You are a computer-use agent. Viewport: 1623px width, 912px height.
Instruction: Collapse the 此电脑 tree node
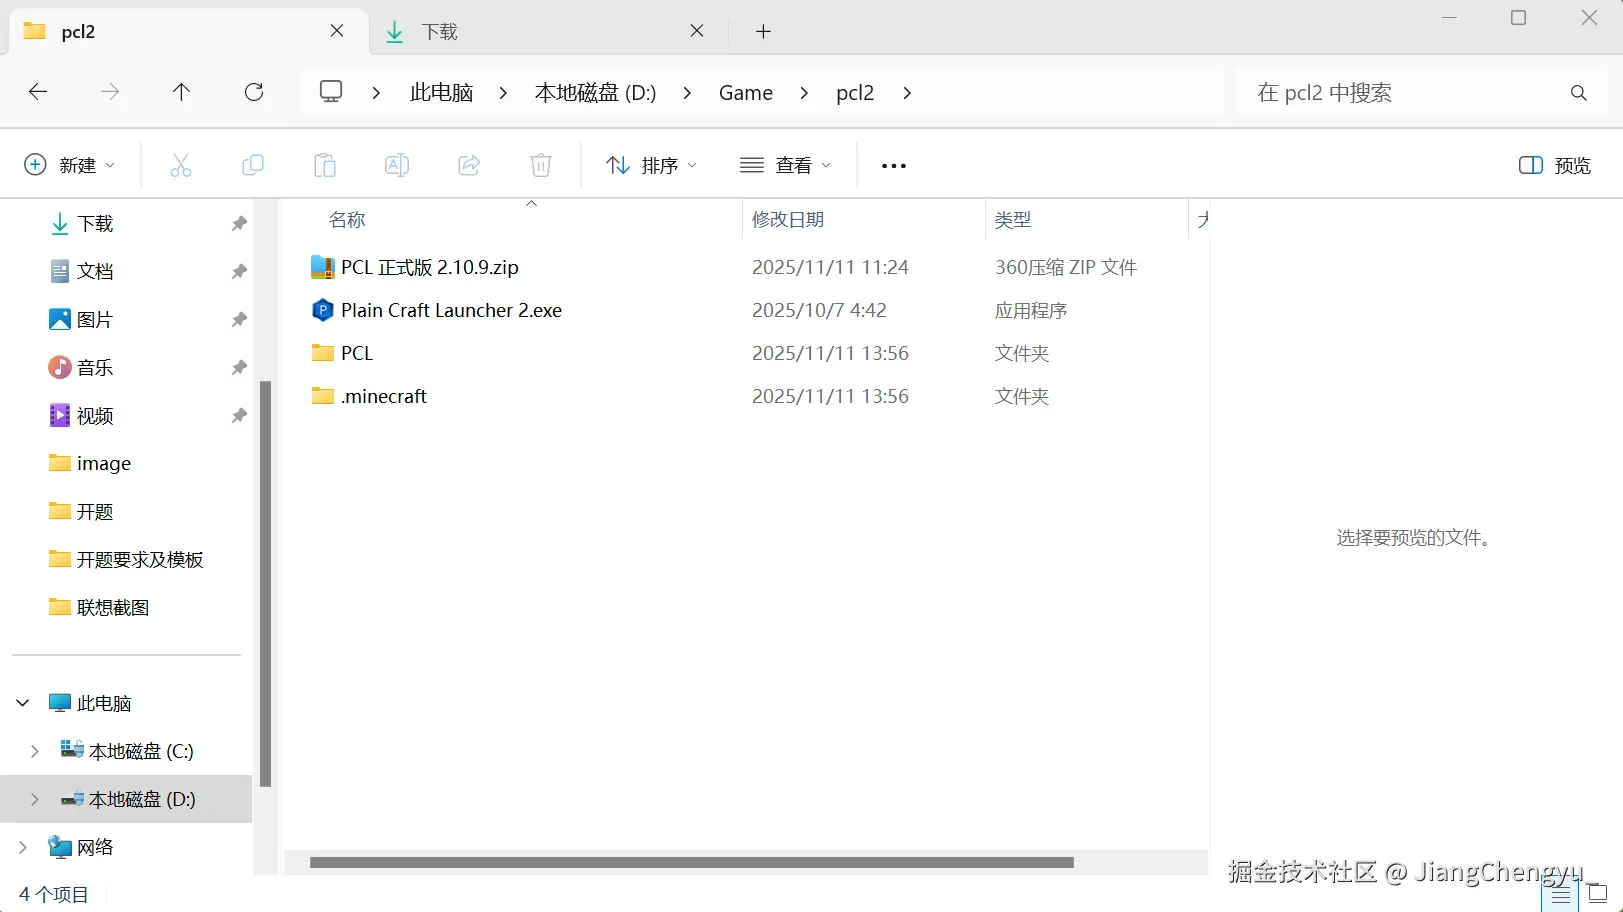[23, 703]
